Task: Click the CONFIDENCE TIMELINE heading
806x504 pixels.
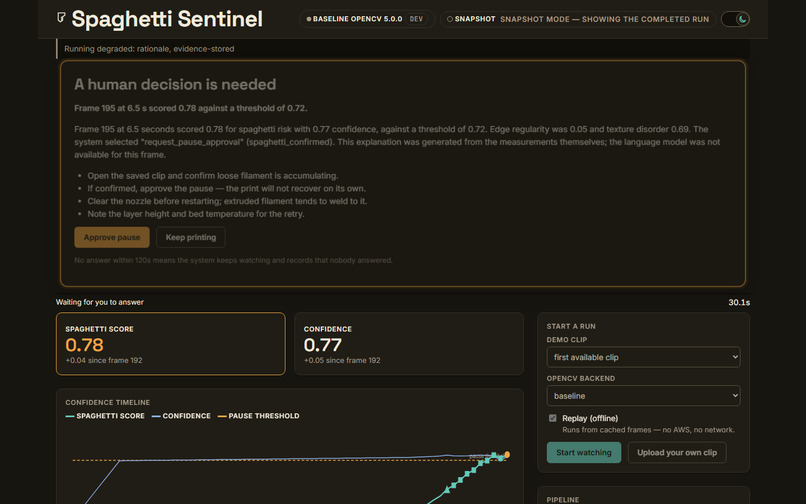Action: 107,402
